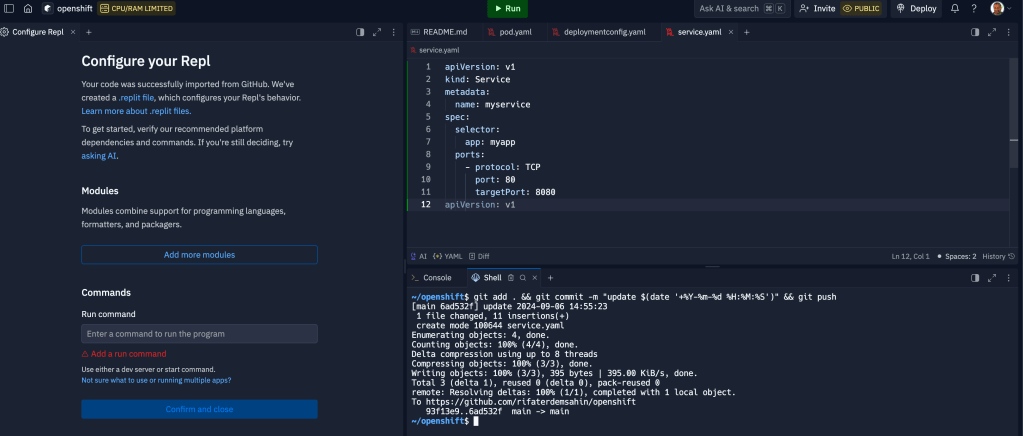Click the Shell prompt cursor line
The width and height of the screenshot is (1023, 436).
pyautogui.click(x=445, y=421)
